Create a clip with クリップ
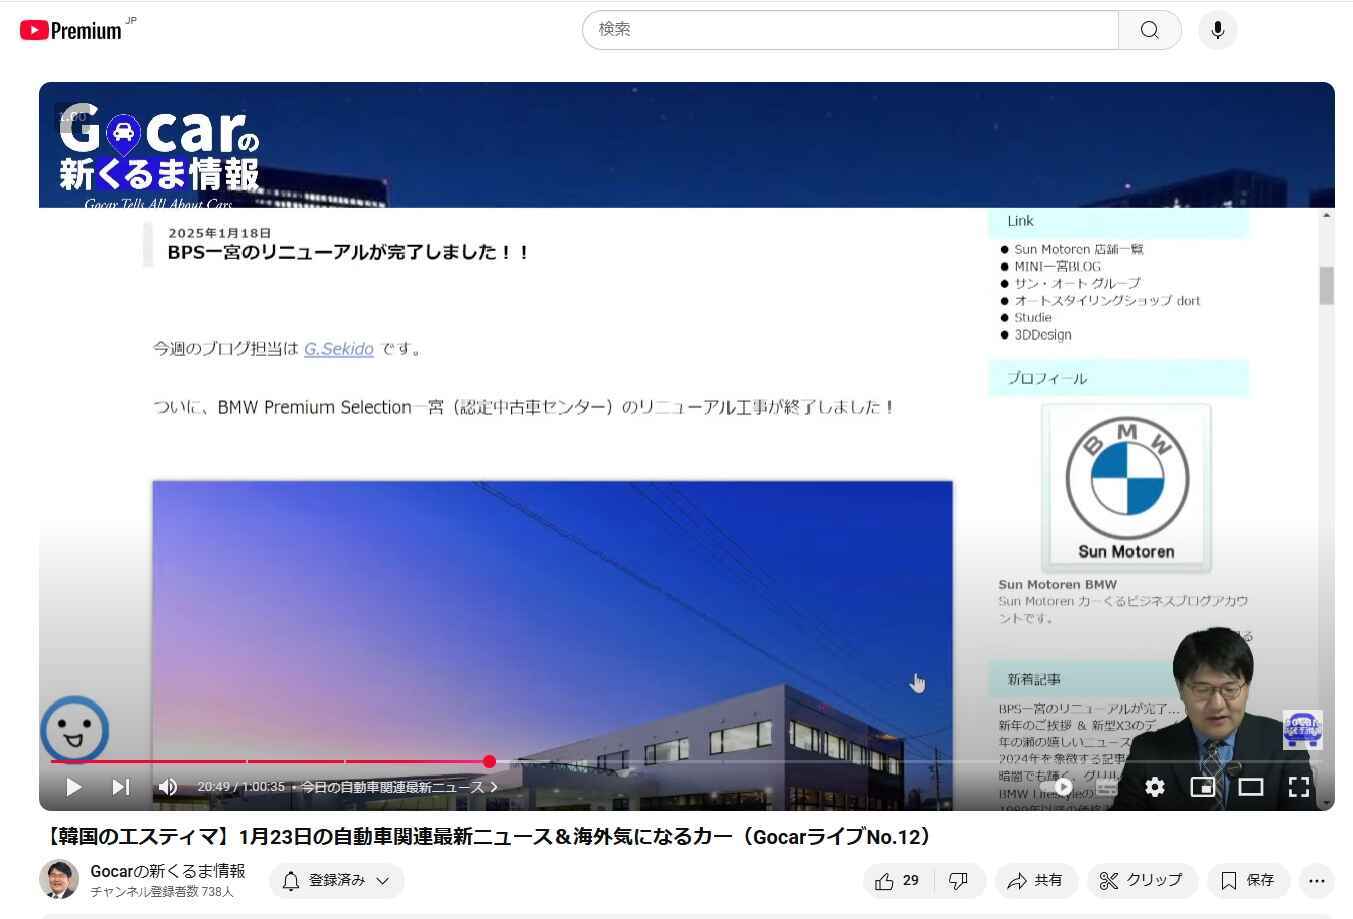 point(1141,881)
